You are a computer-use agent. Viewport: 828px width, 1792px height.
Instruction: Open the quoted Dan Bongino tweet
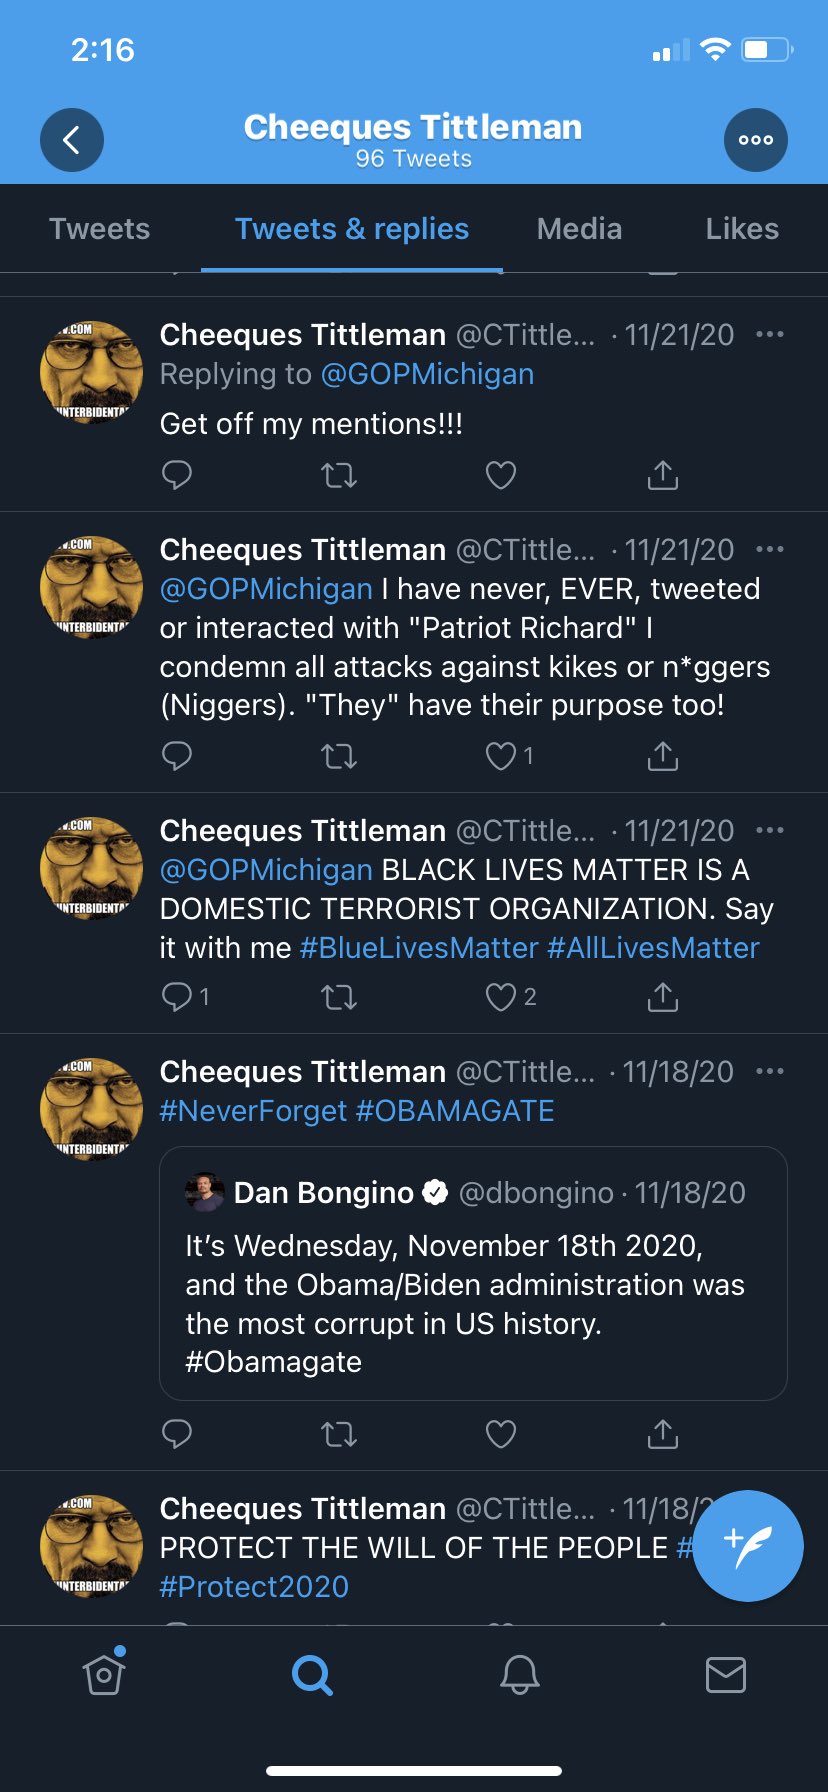click(473, 1273)
